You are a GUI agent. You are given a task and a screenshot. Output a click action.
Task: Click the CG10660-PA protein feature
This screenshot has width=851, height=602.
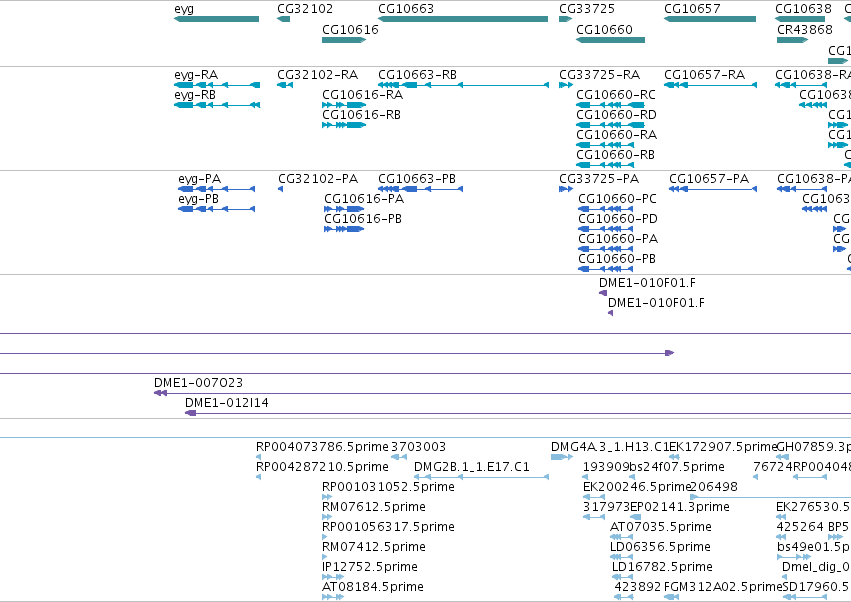click(x=606, y=249)
